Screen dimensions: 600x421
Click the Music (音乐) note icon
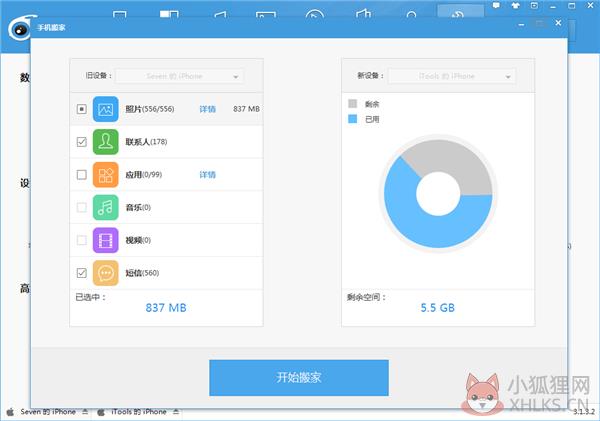[x=106, y=207]
